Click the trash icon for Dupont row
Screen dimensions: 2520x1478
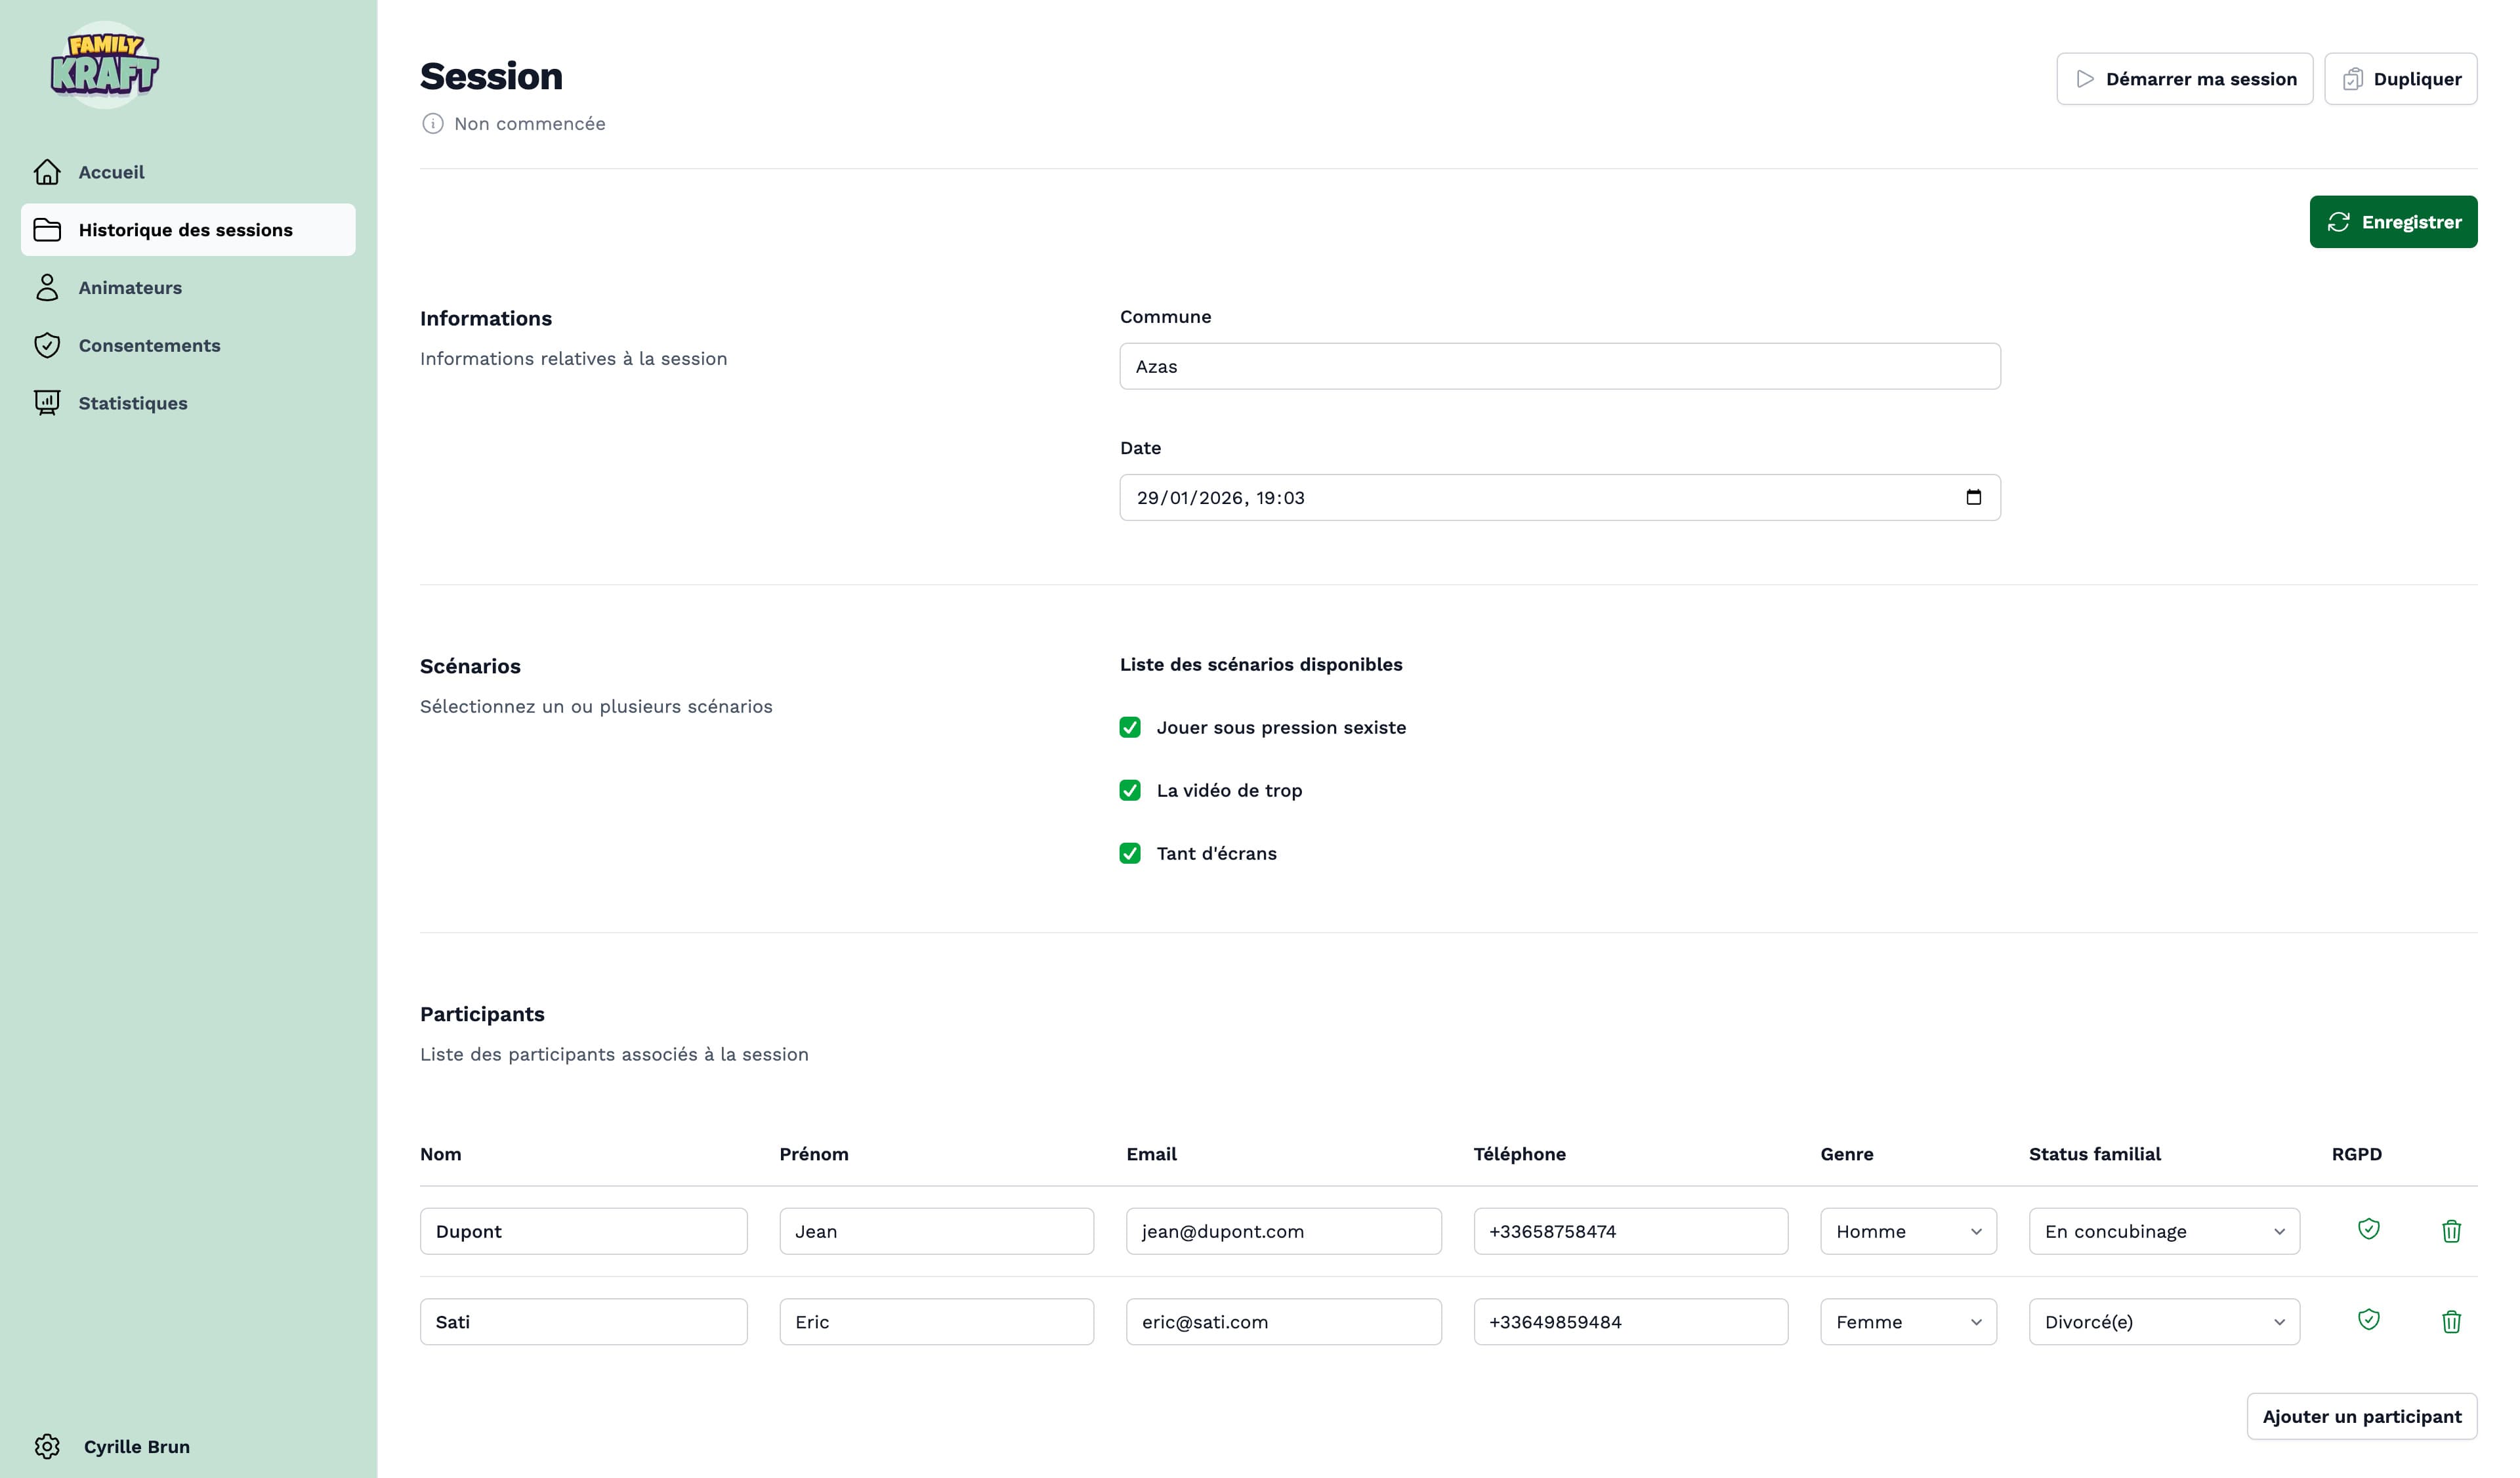tap(2451, 1231)
